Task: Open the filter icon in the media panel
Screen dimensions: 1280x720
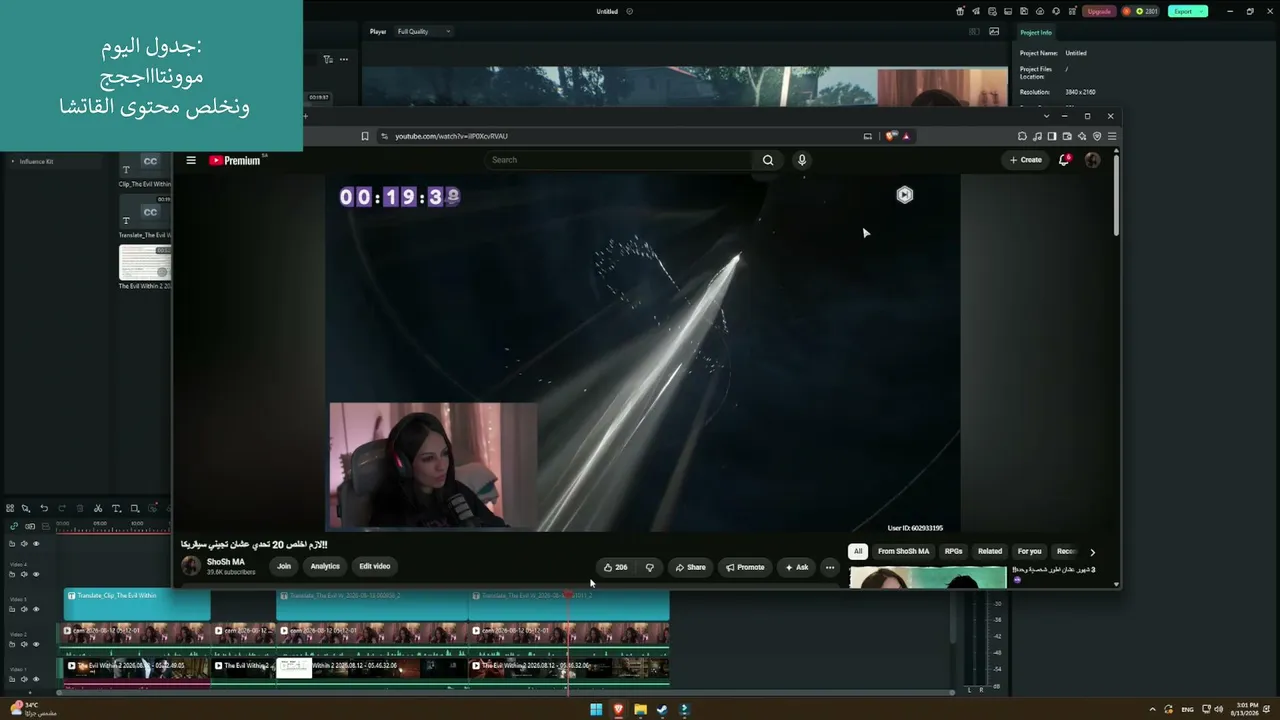Action: pos(328,59)
